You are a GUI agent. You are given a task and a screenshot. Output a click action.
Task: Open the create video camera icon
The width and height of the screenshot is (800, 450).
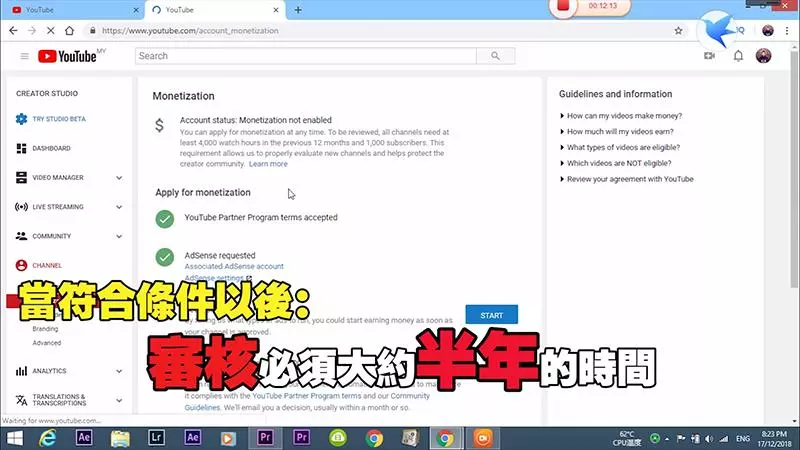pos(709,56)
